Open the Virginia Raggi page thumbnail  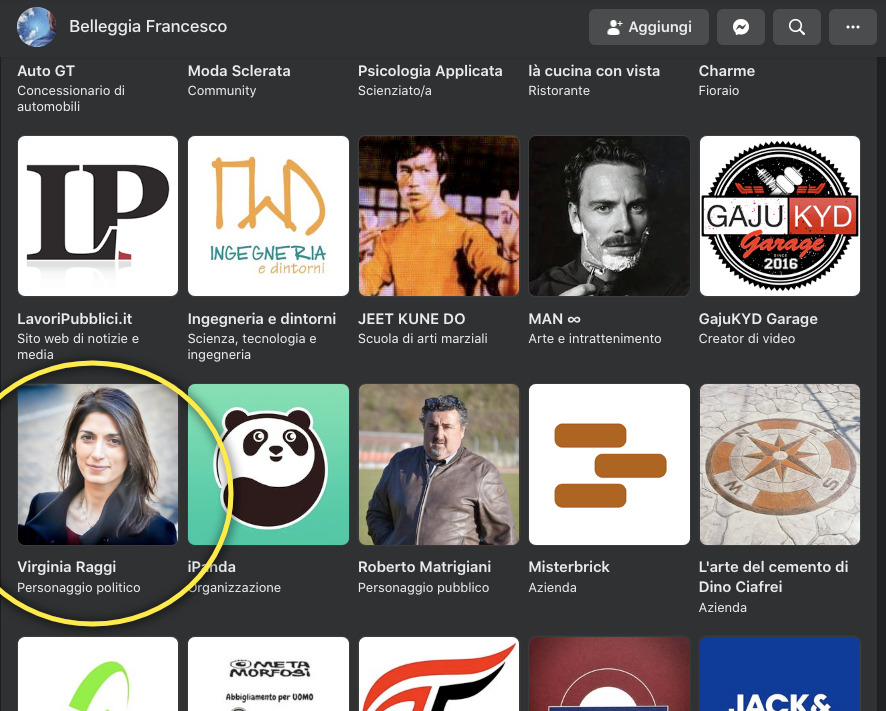click(98, 464)
